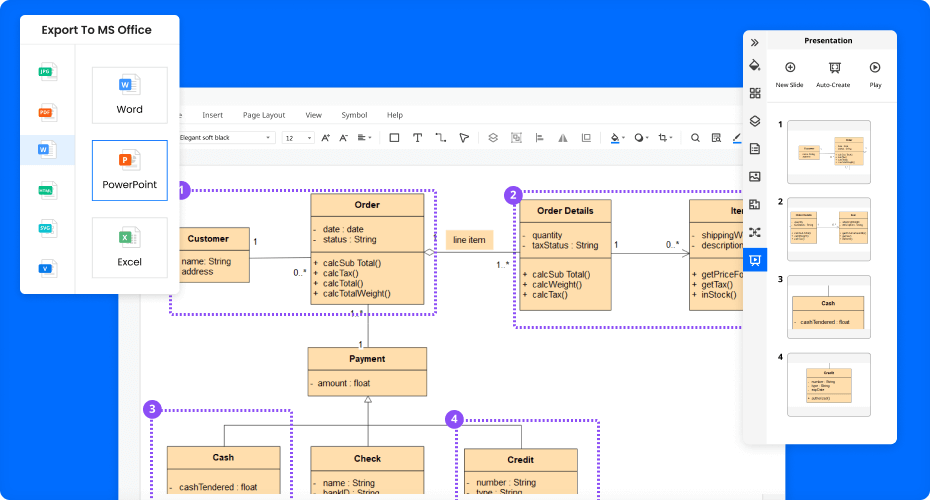Select the Visio export format icon
This screenshot has height=500, width=930.
click(x=47, y=269)
